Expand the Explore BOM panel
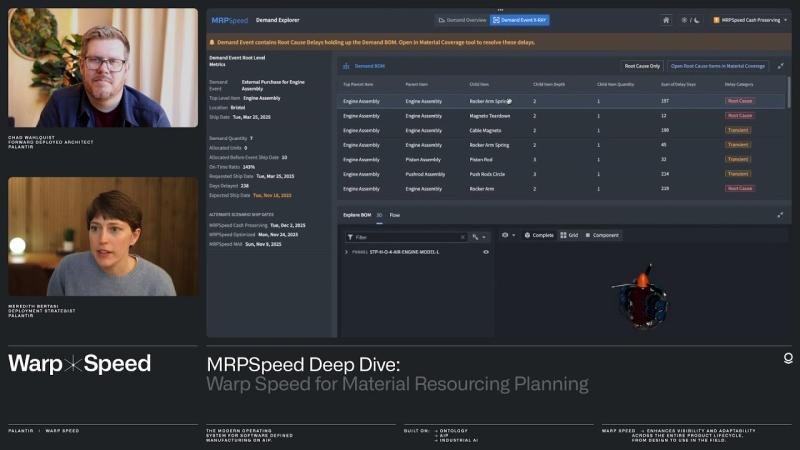 (780, 215)
